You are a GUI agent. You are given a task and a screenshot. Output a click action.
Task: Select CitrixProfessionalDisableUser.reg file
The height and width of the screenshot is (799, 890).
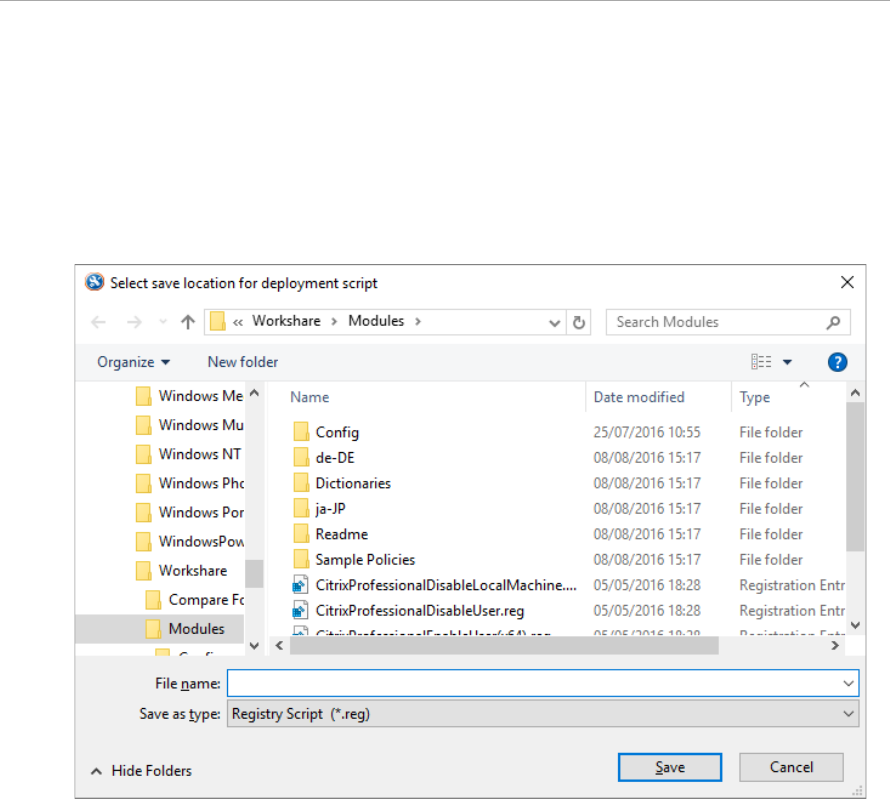[x=408, y=611]
